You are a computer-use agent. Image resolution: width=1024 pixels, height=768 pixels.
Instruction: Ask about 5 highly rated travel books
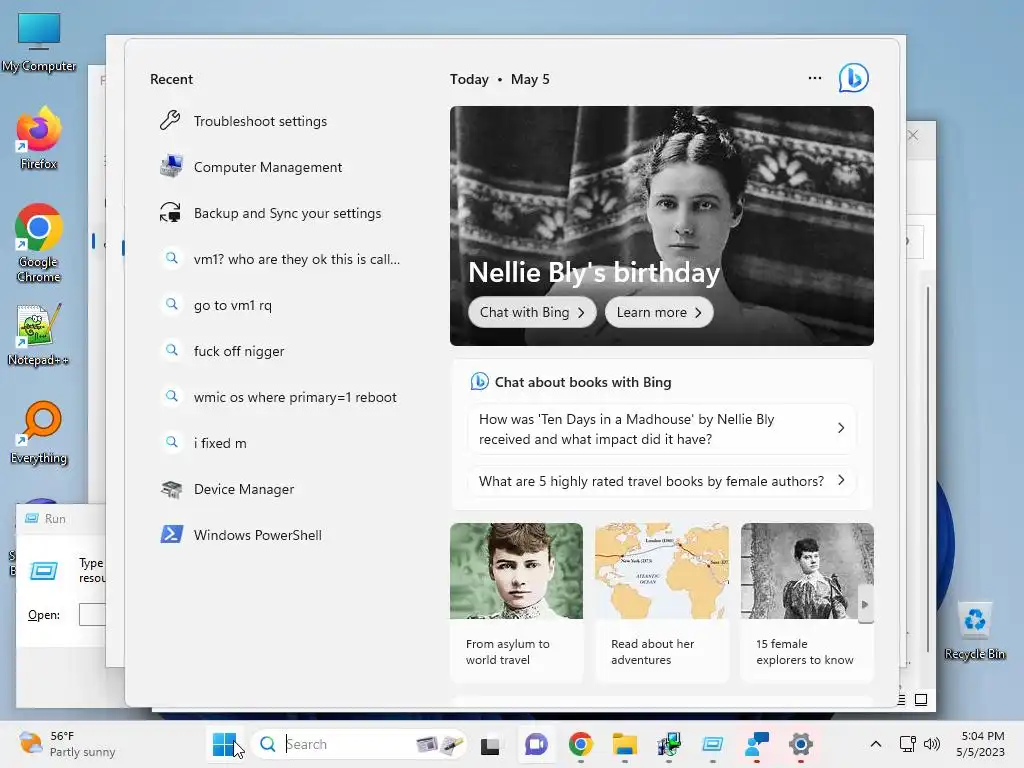click(662, 481)
